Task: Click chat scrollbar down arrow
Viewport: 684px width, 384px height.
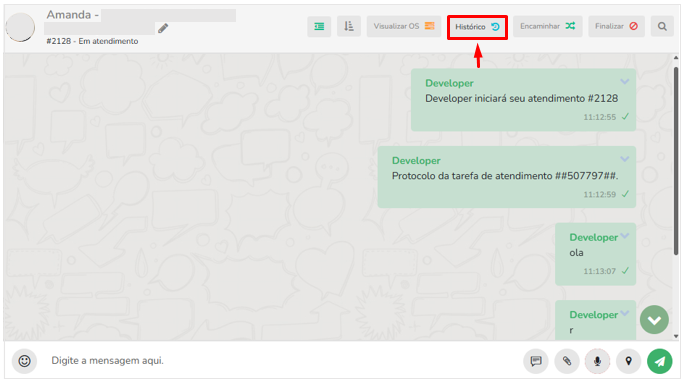Action: (676, 336)
